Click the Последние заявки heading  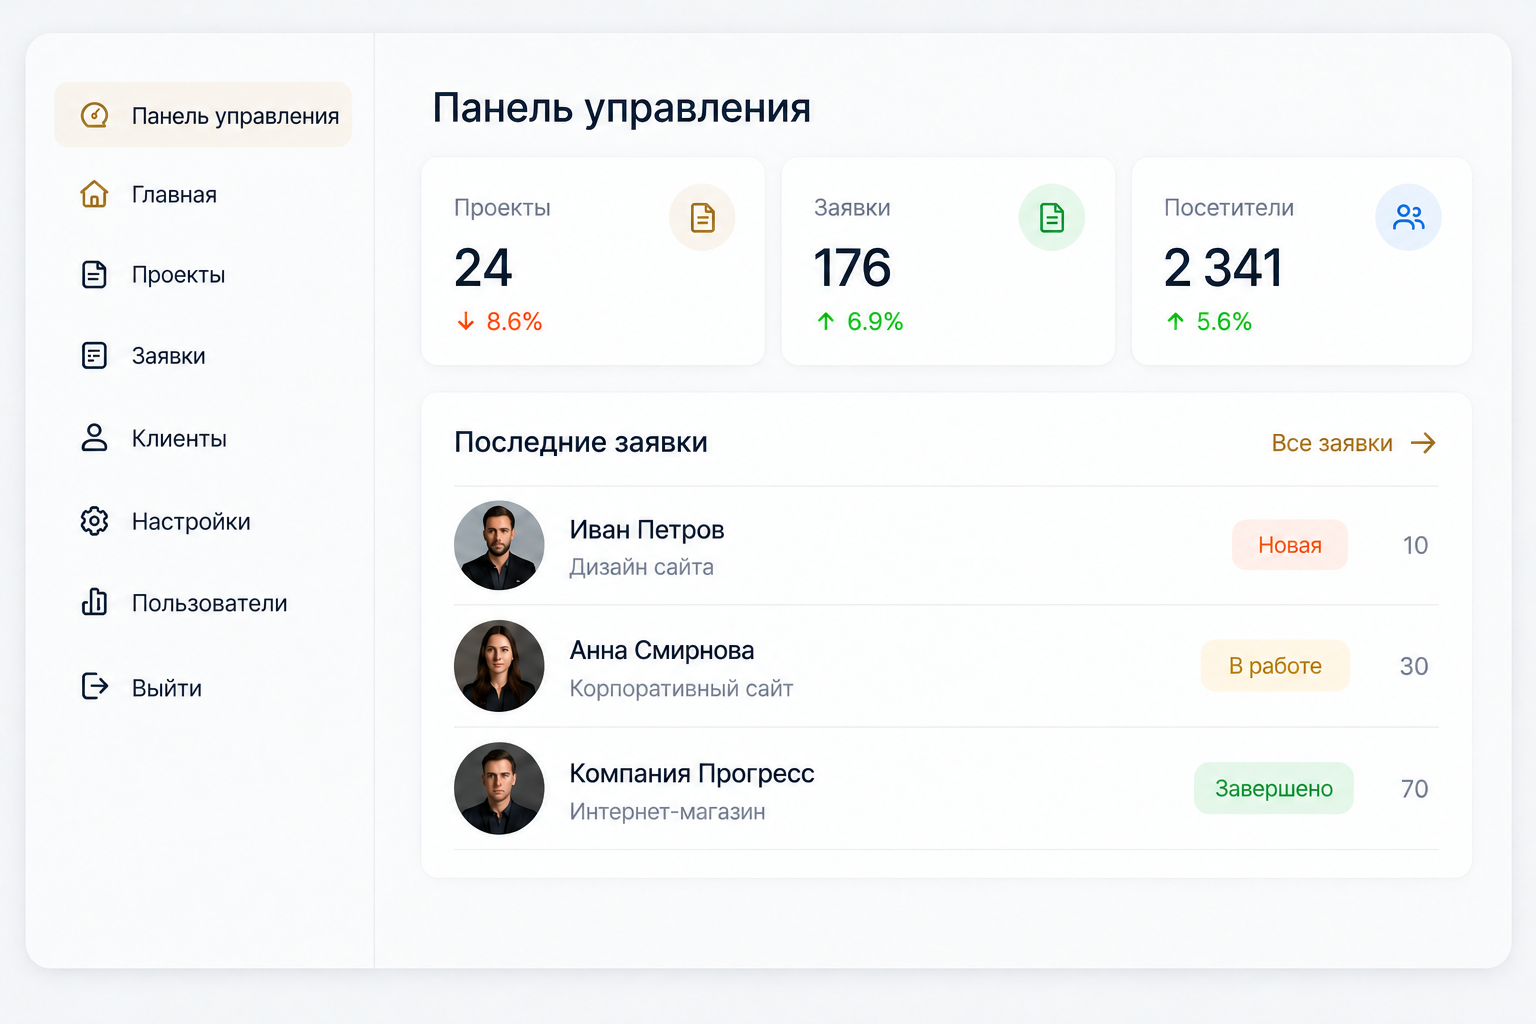pyautogui.click(x=581, y=442)
